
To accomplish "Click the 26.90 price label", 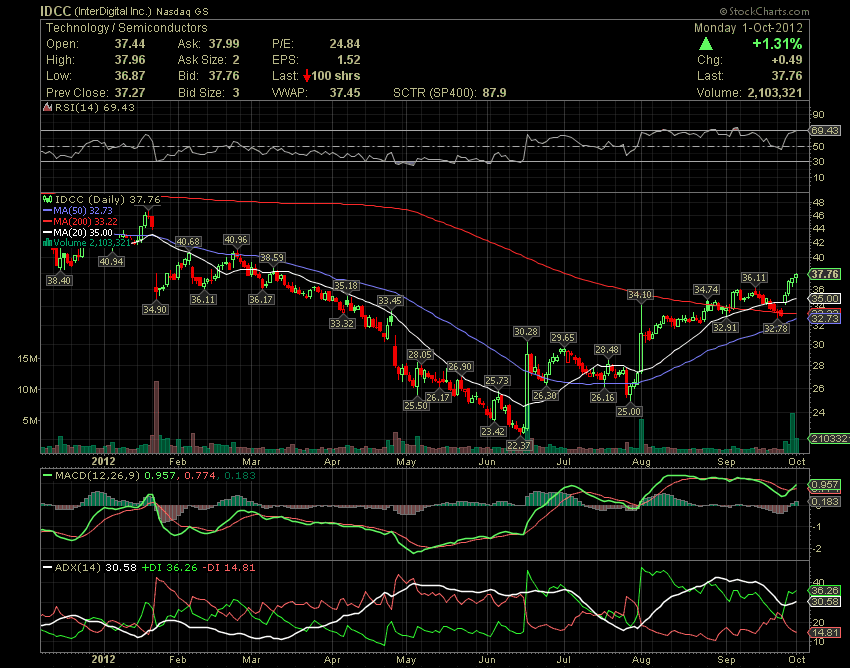I will [x=460, y=367].
